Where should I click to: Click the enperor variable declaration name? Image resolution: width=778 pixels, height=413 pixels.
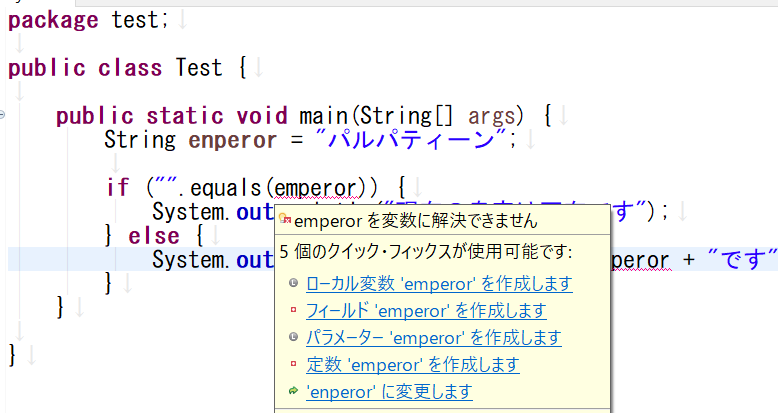click(231, 140)
